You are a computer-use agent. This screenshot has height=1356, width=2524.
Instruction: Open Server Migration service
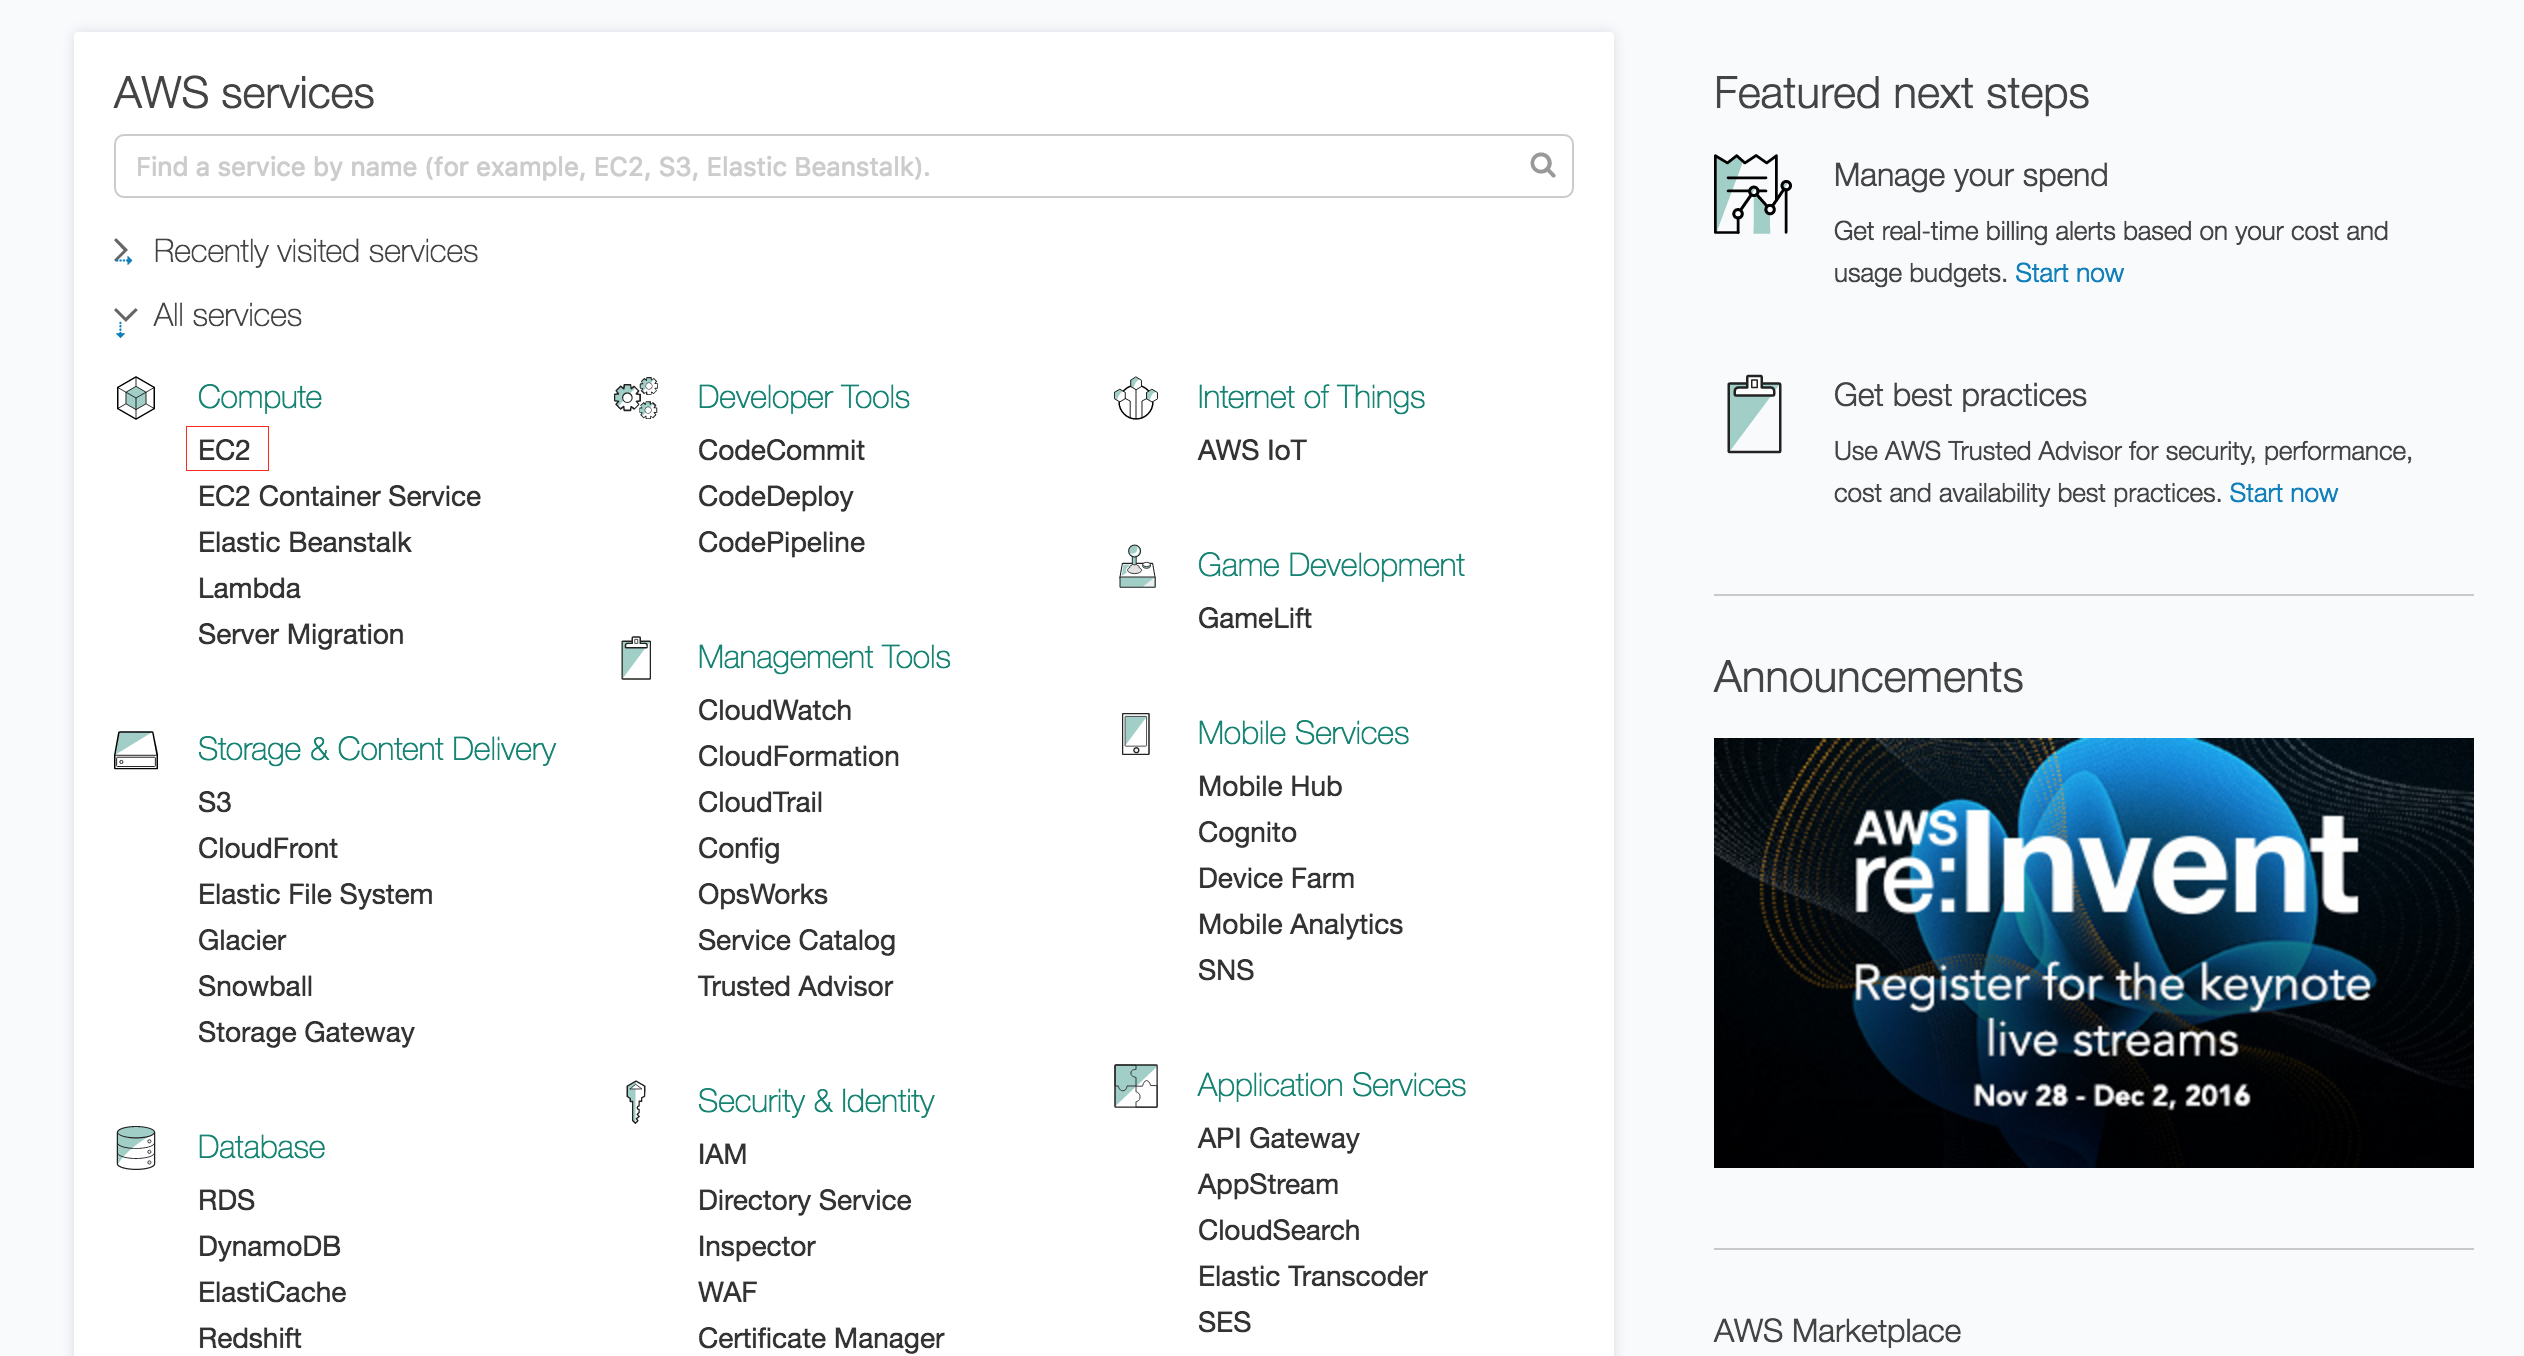tap(301, 634)
